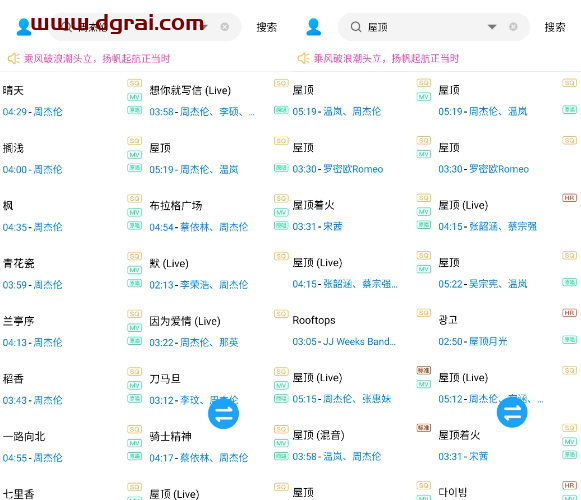Tap blue swap floating button beside 刀马旦

point(223,414)
